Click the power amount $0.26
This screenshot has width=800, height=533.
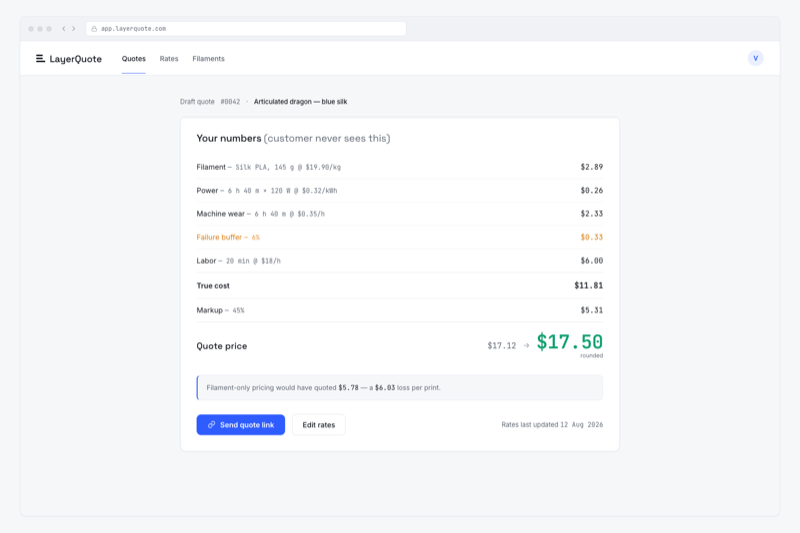(x=592, y=190)
